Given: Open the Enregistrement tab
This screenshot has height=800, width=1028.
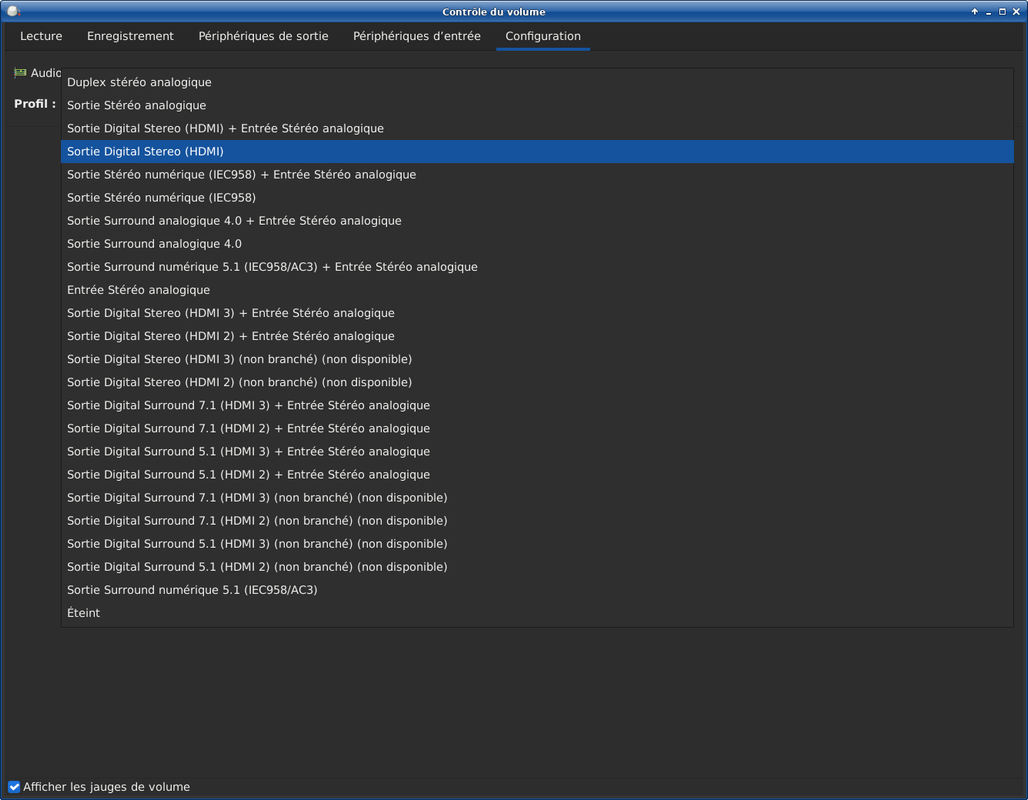Looking at the screenshot, I should tap(130, 36).
